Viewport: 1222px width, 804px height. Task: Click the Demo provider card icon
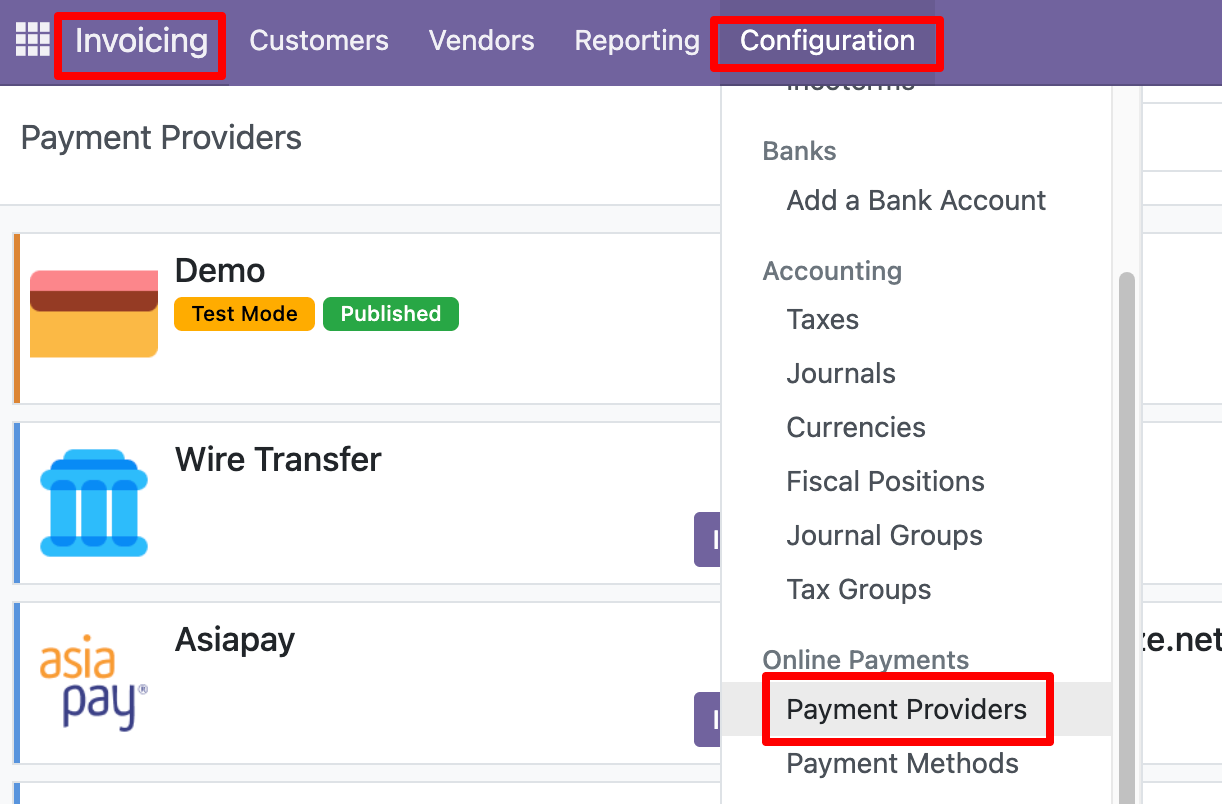point(94,313)
